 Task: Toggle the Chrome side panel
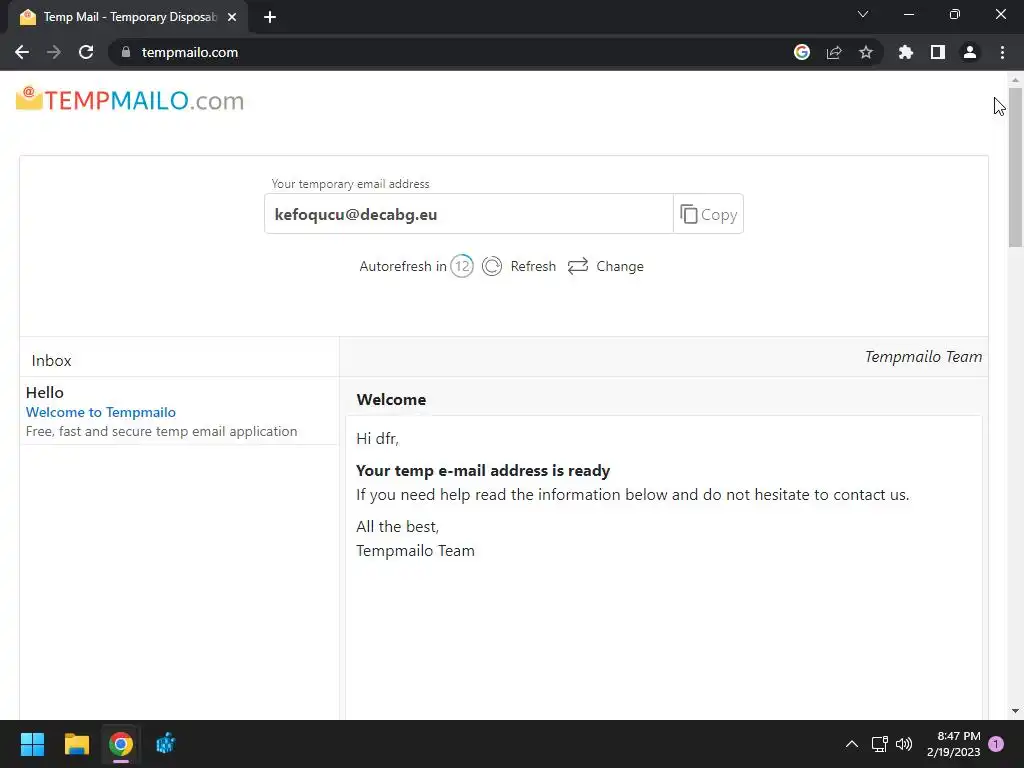click(938, 52)
